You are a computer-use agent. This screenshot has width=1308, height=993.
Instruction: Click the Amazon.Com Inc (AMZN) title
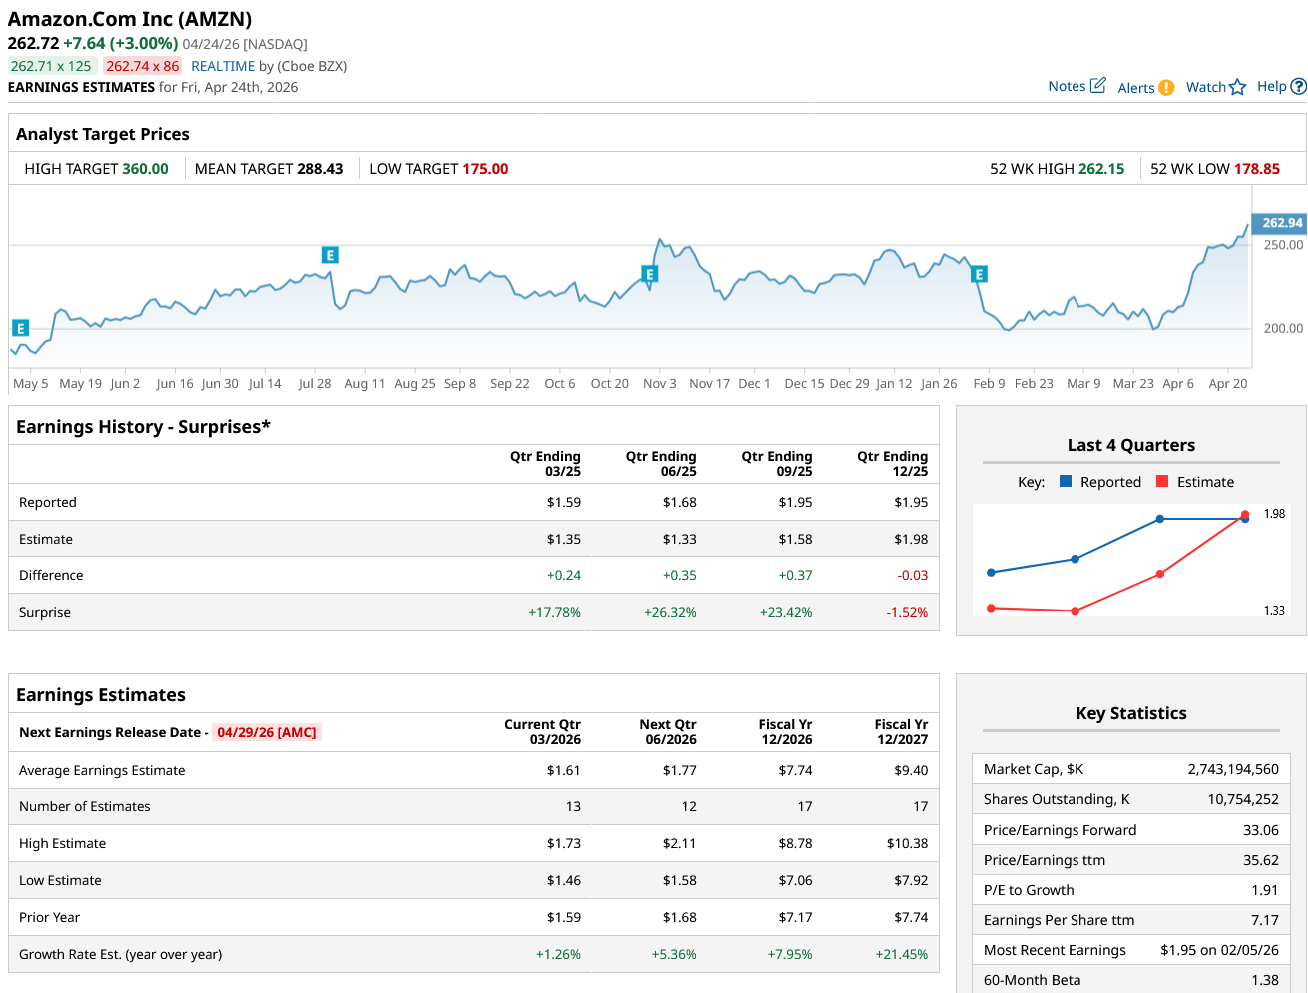[130, 19]
